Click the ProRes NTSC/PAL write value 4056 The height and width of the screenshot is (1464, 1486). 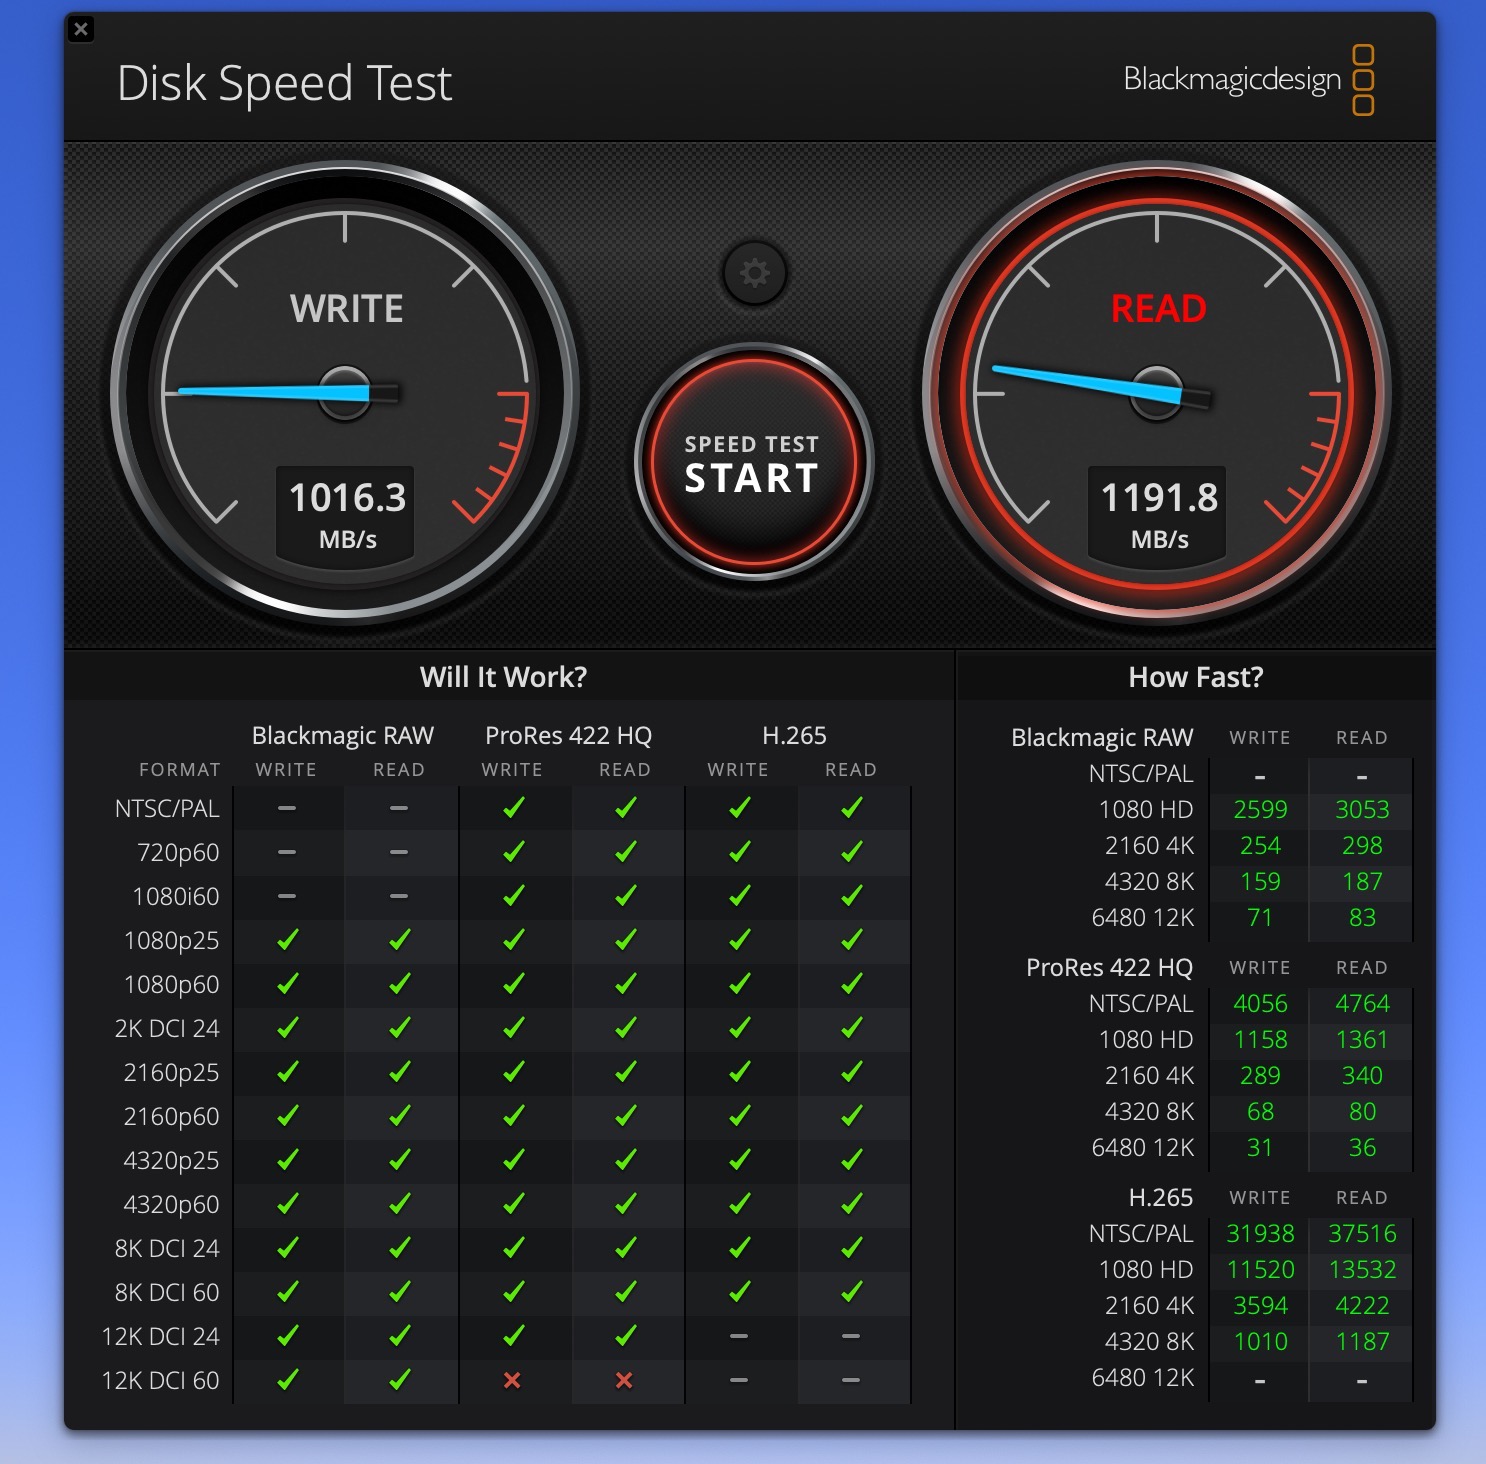click(1260, 1004)
